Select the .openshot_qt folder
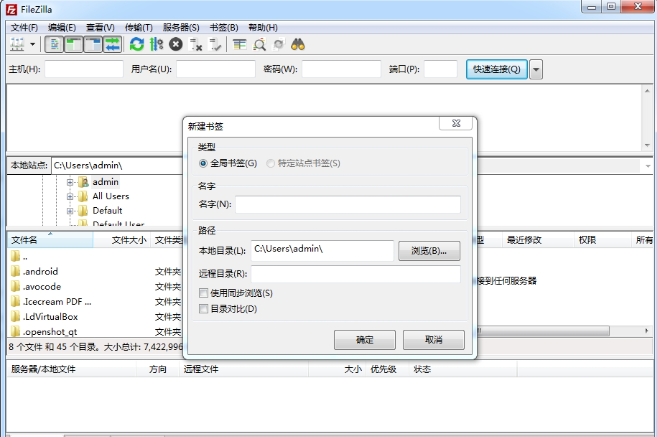The width and height of the screenshot is (657, 437). (x=50, y=332)
